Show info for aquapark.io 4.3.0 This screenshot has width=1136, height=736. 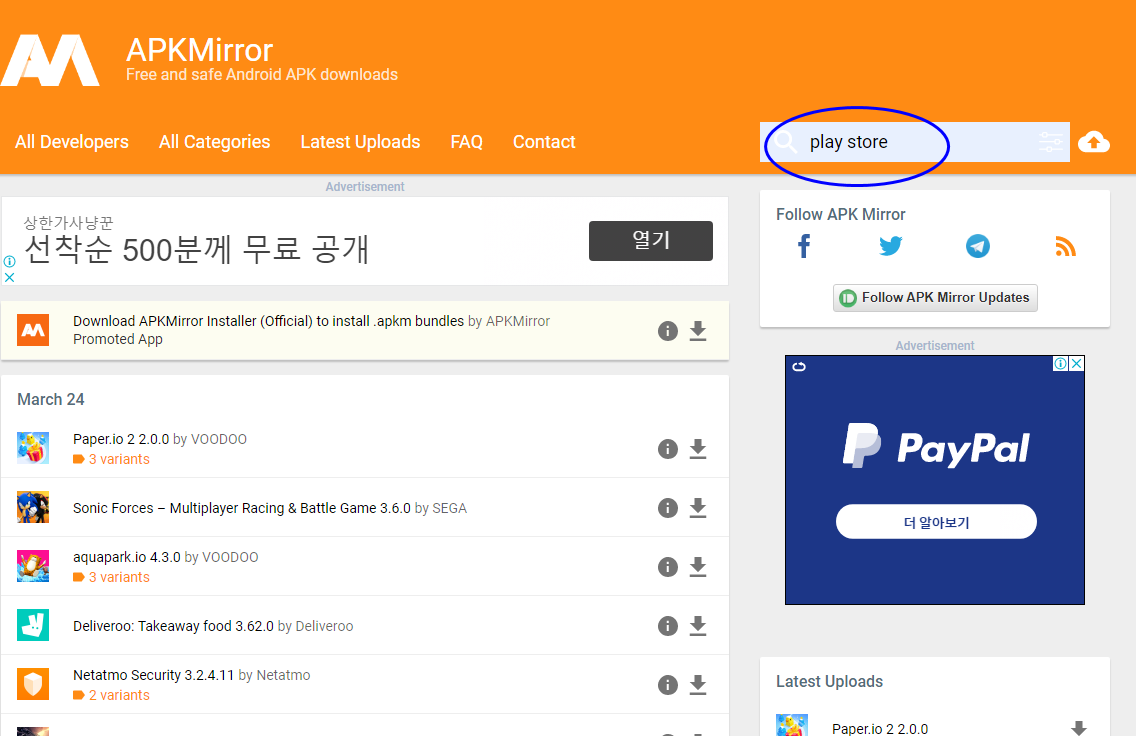pos(668,566)
